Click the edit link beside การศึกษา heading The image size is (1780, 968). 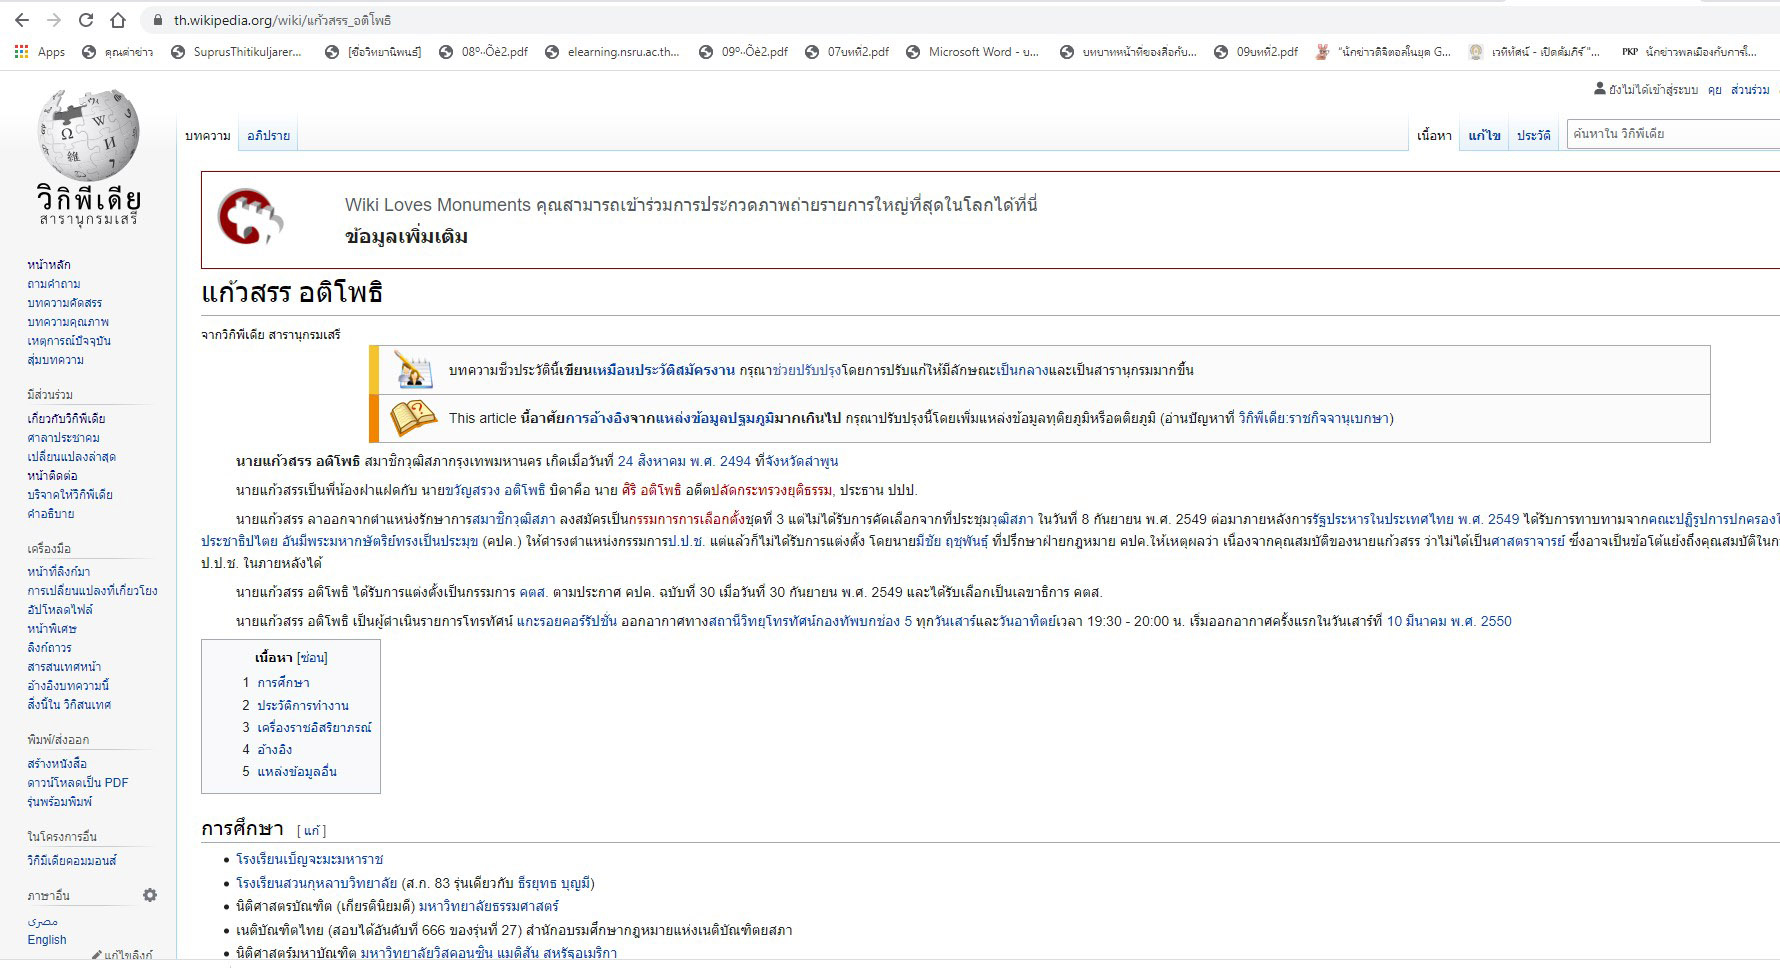pyautogui.click(x=312, y=831)
